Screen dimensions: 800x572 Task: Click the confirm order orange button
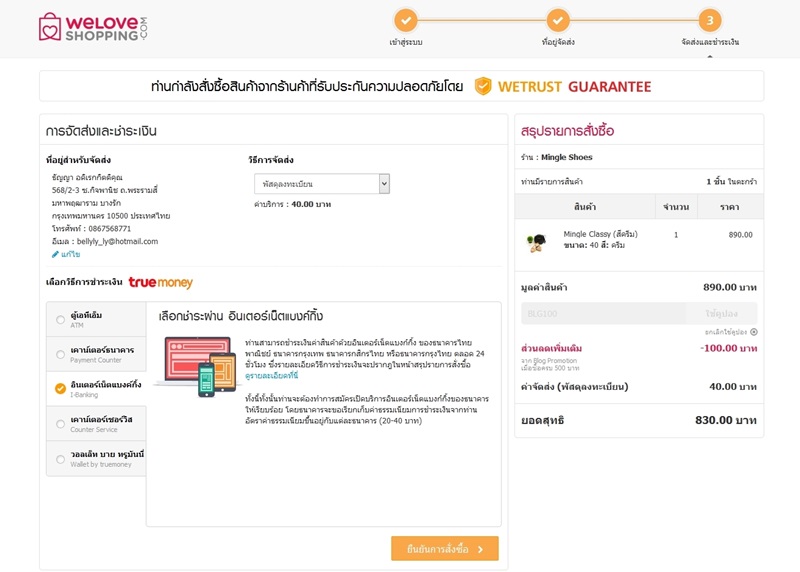[445, 549]
